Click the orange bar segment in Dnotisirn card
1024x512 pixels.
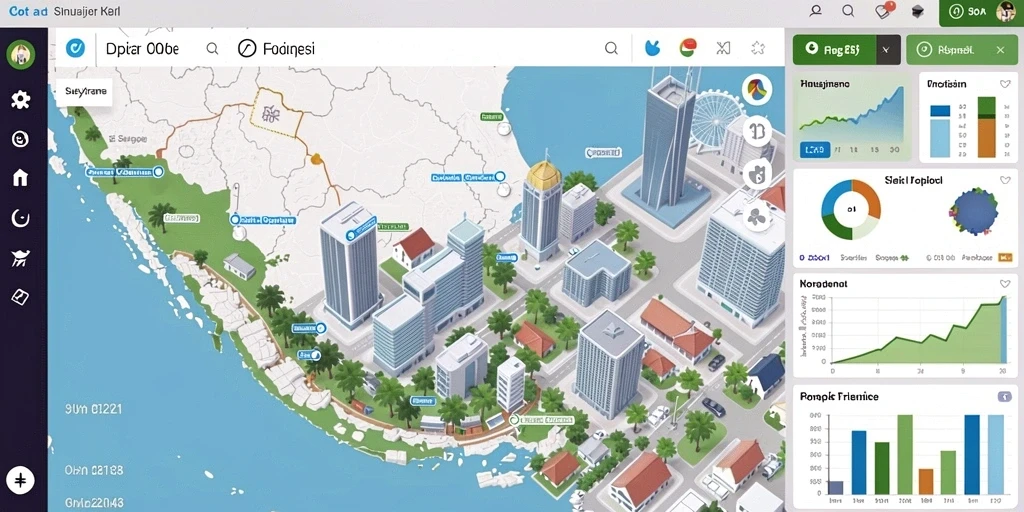pyautogui.click(x=986, y=138)
